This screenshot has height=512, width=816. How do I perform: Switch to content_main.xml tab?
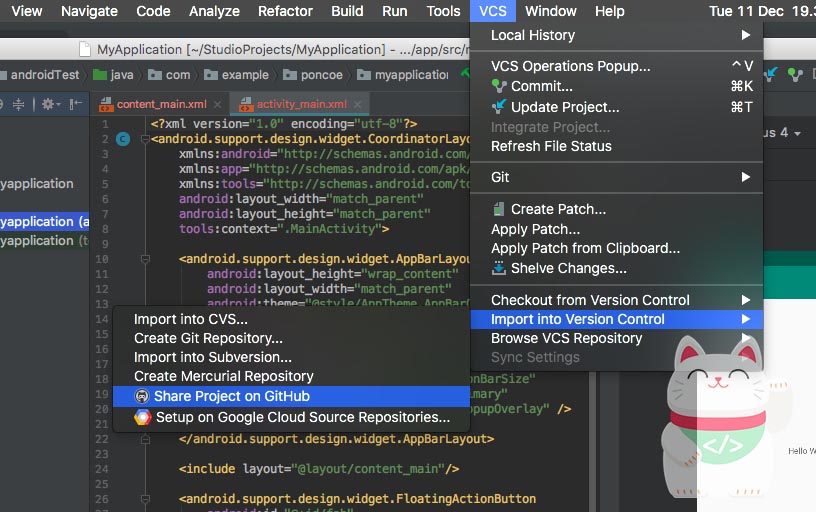click(161, 105)
